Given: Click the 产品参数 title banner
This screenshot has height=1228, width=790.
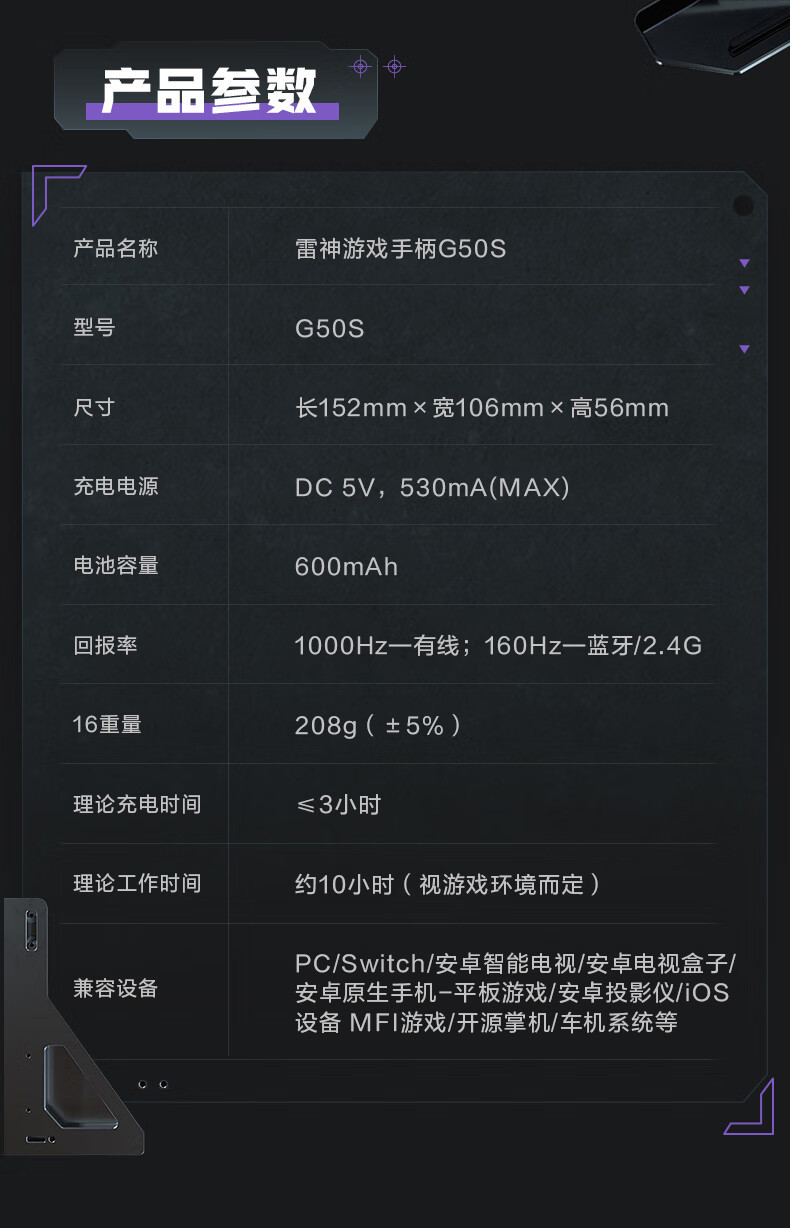Looking at the screenshot, I should (210, 91).
